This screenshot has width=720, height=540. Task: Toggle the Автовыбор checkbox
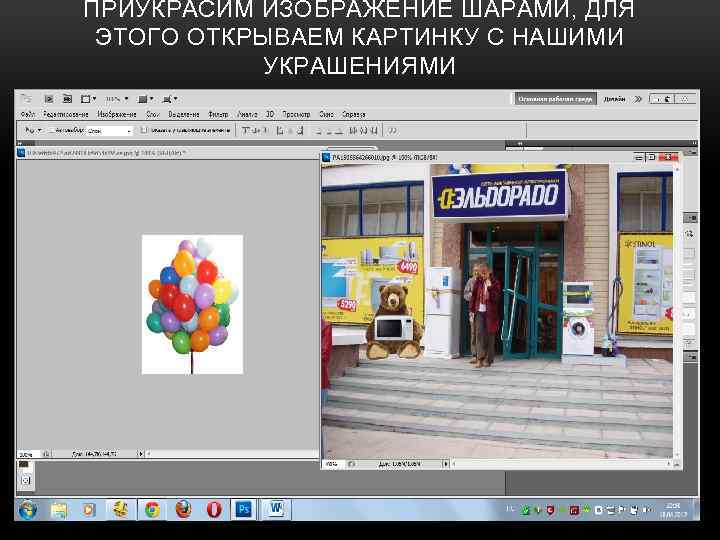pyautogui.click(x=51, y=131)
